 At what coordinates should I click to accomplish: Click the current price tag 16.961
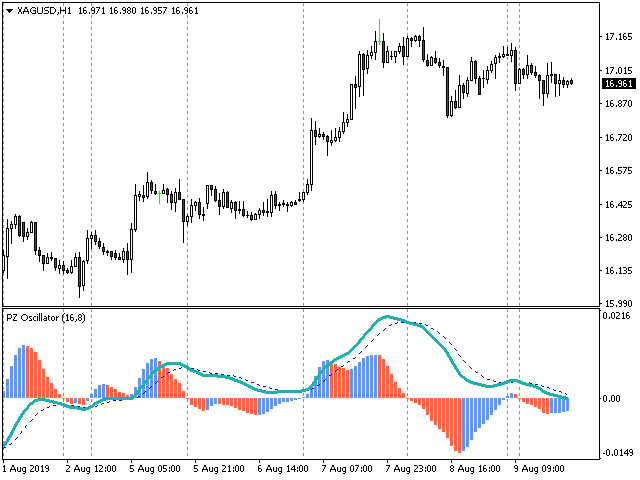click(x=619, y=84)
